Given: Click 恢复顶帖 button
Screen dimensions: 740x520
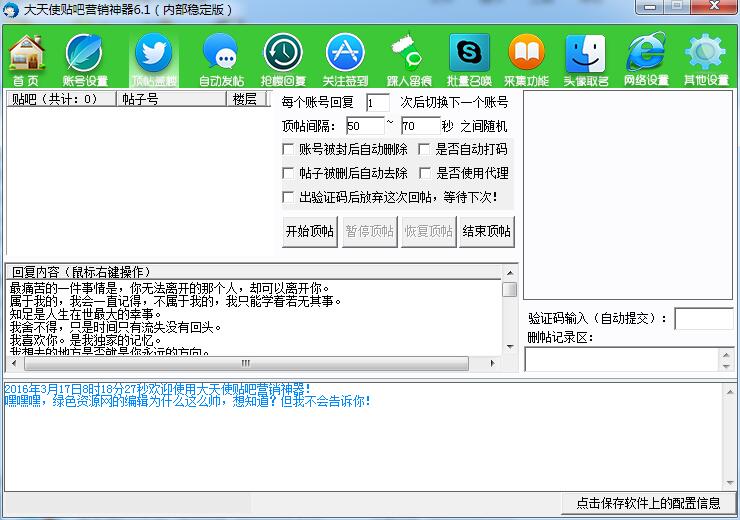Looking at the screenshot, I should (429, 231).
